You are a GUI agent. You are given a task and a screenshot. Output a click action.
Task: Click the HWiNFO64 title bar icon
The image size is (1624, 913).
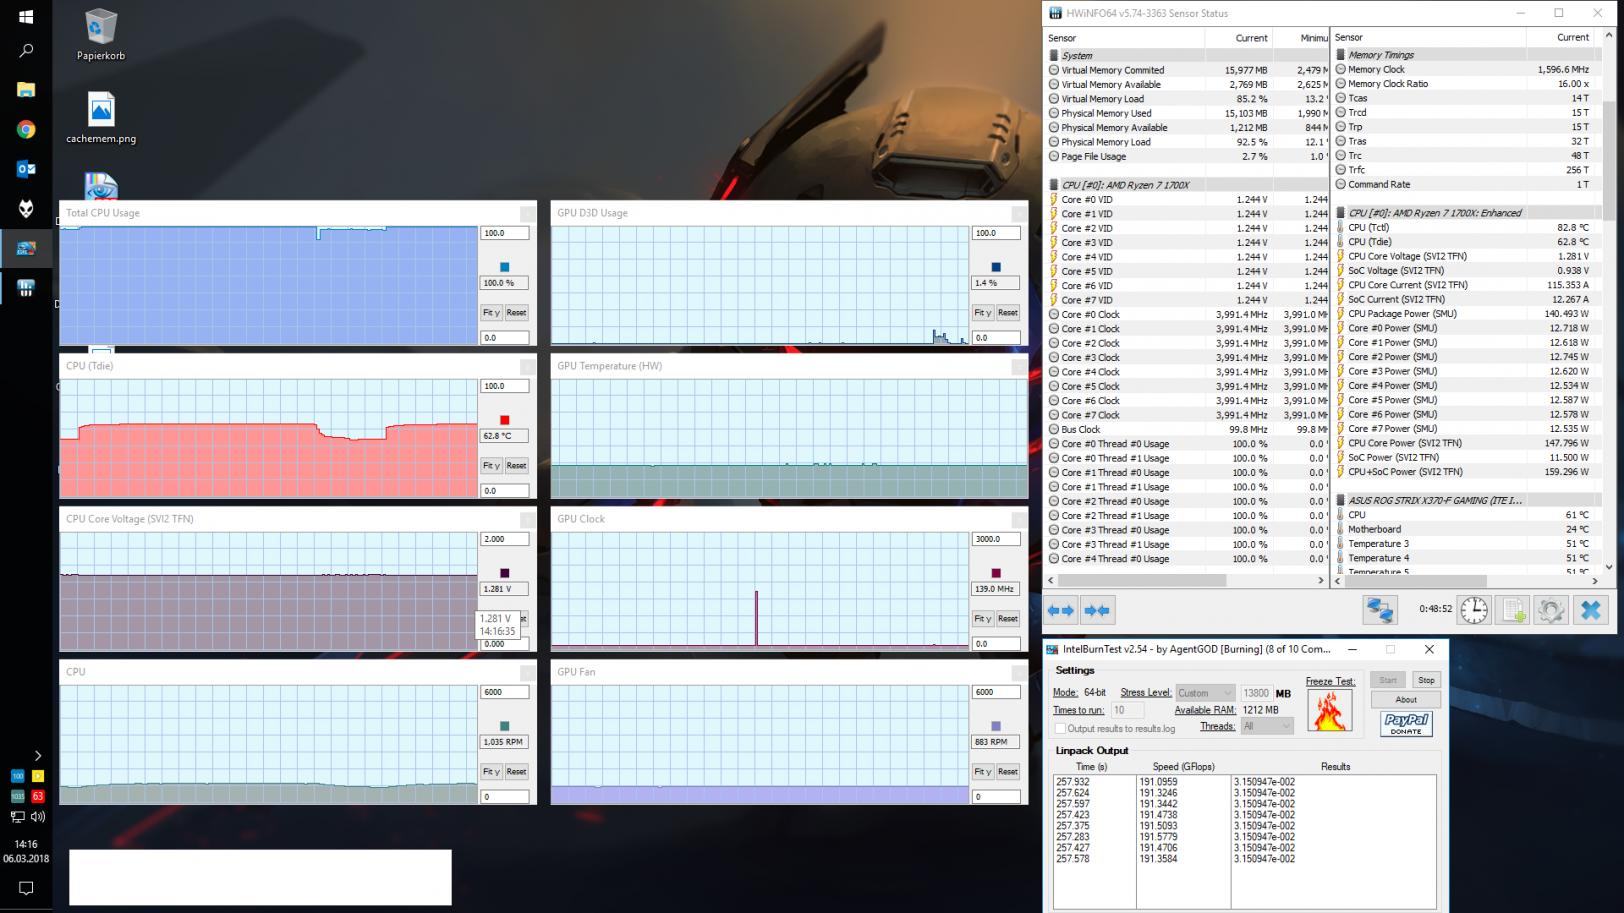tap(1055, 13)
